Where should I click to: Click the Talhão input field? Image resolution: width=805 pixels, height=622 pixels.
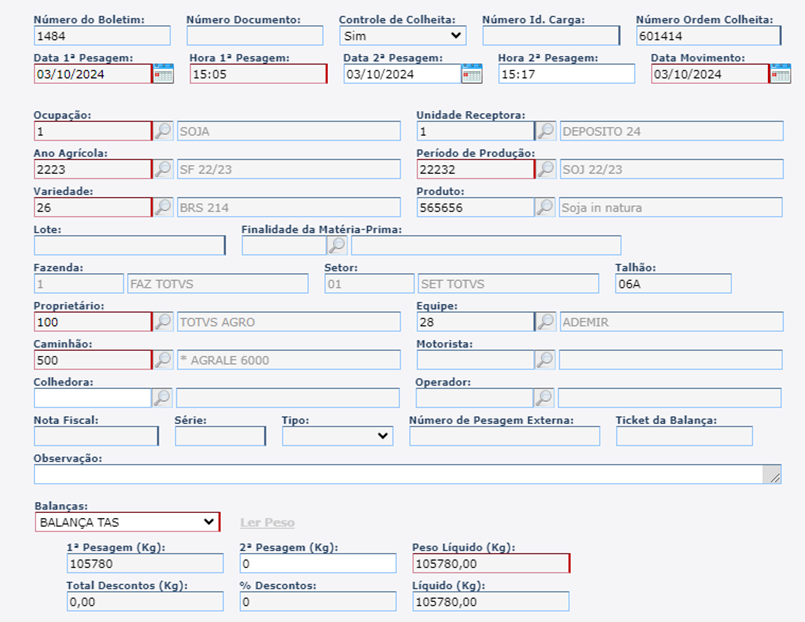(x=673, y=284)
